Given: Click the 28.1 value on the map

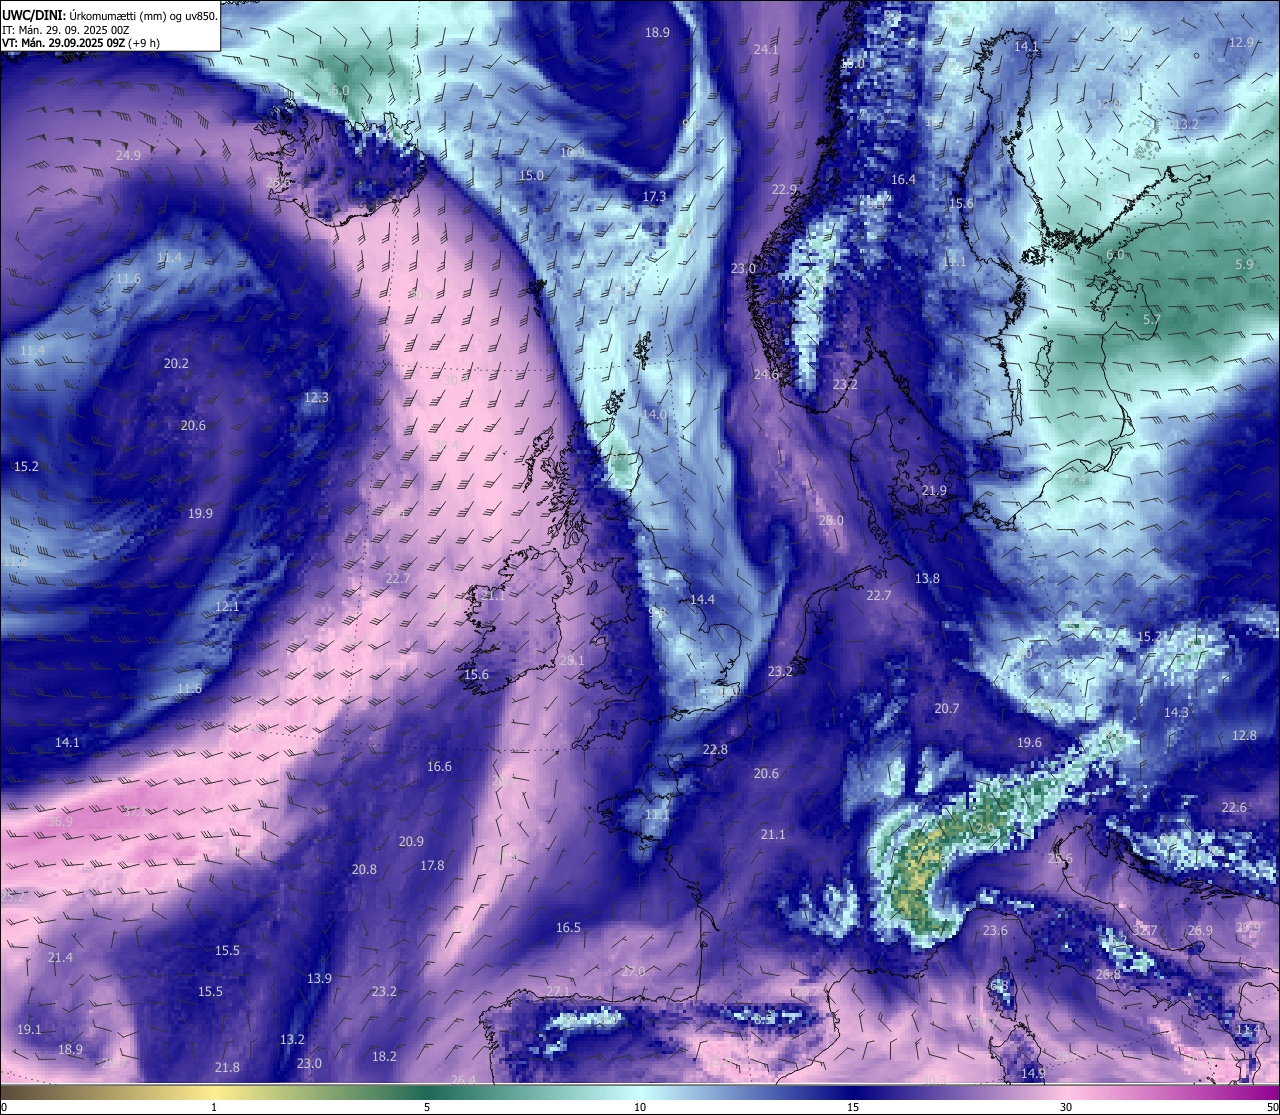Looking at the screenshot, I should point(571,660).
